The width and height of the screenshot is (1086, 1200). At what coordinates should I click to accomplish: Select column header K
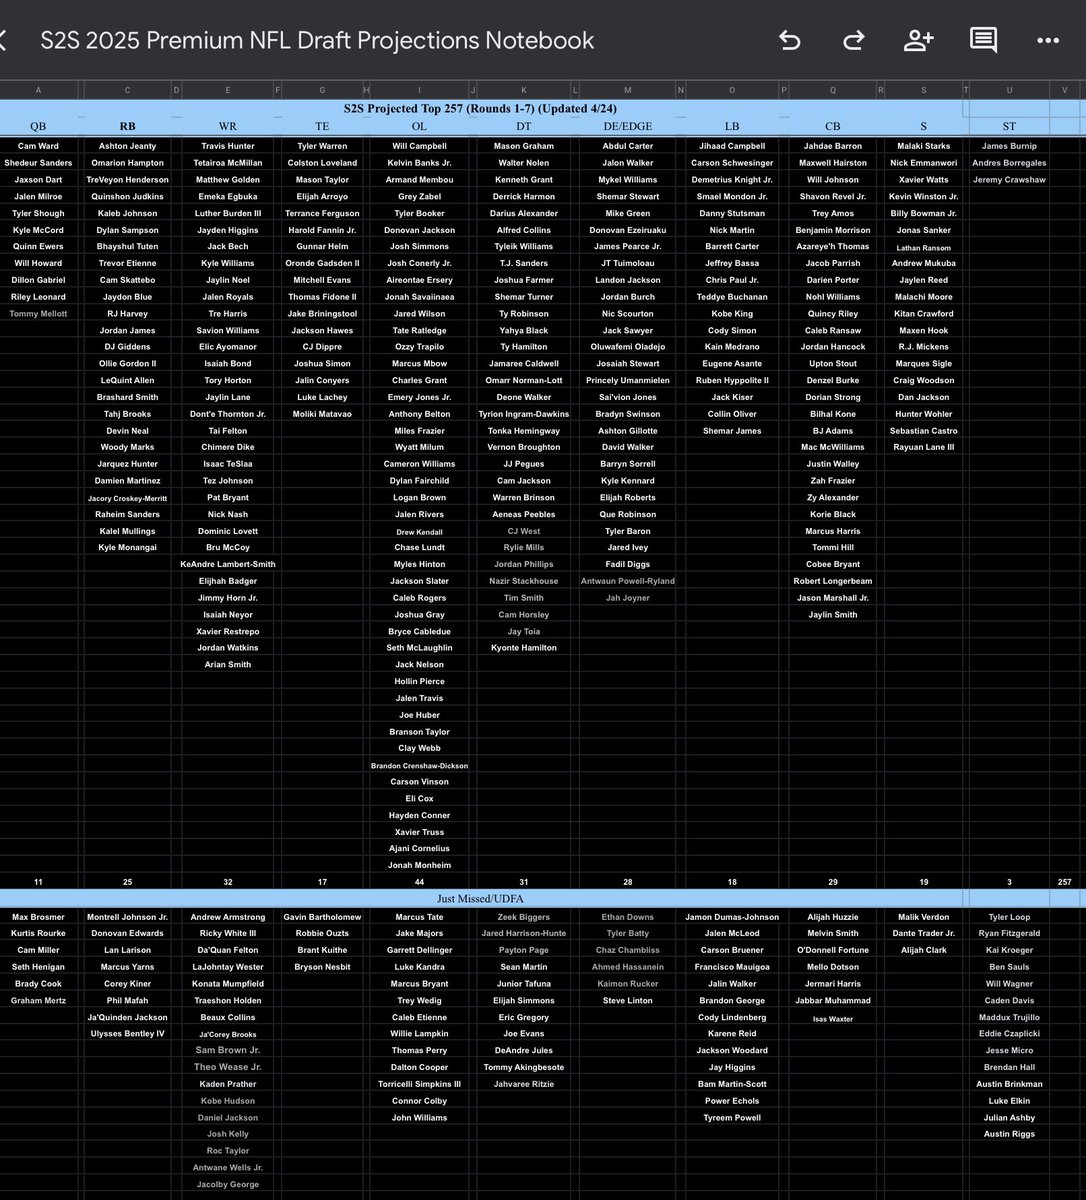click(524, 90)
